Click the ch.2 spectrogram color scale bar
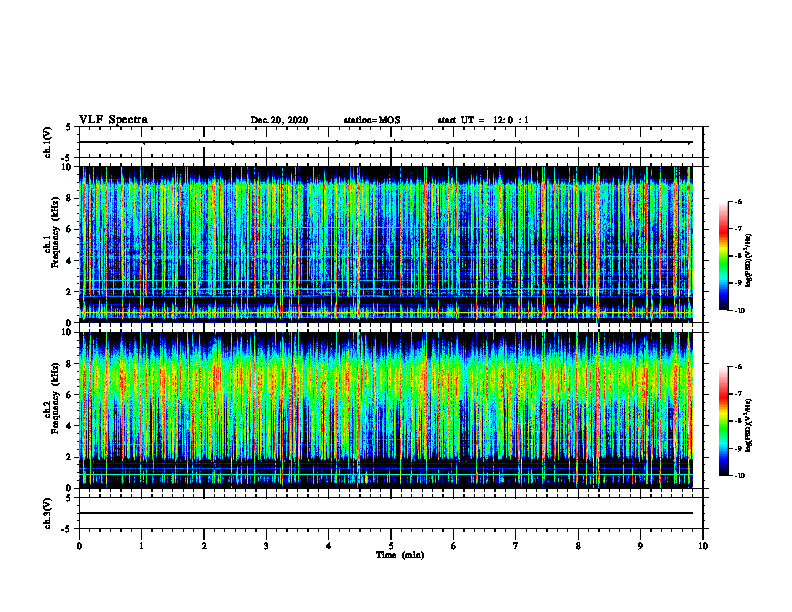 [723, 421]
